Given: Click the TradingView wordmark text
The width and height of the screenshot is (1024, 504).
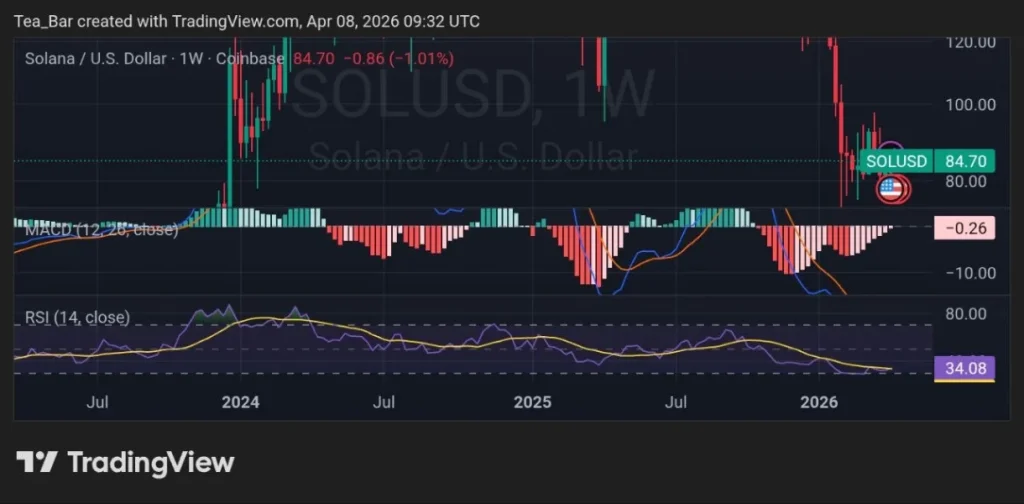Looking at the screenshot, I should tap(150, 462).
